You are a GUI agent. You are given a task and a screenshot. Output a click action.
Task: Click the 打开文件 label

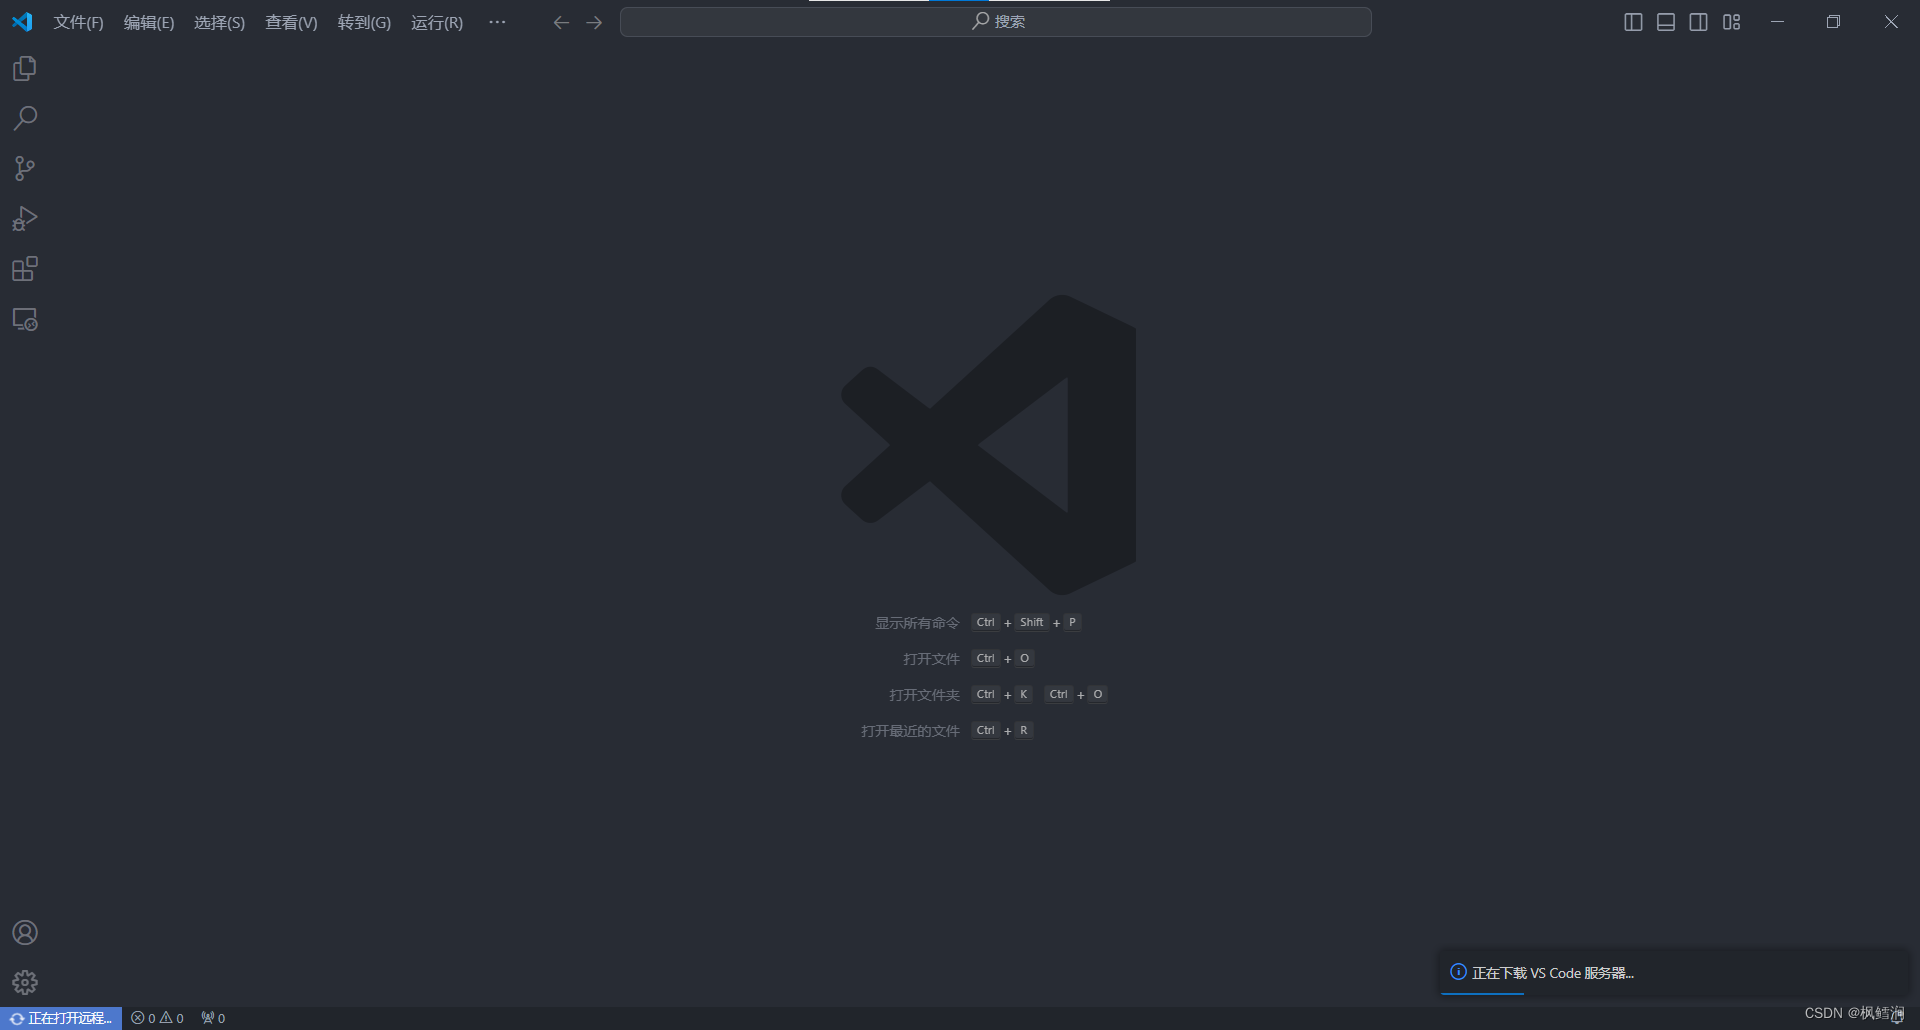click(x=931, y=659)
